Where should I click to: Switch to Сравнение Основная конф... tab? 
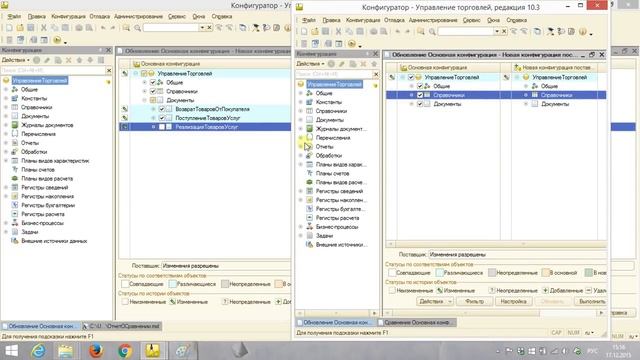[x=416, y=322]
